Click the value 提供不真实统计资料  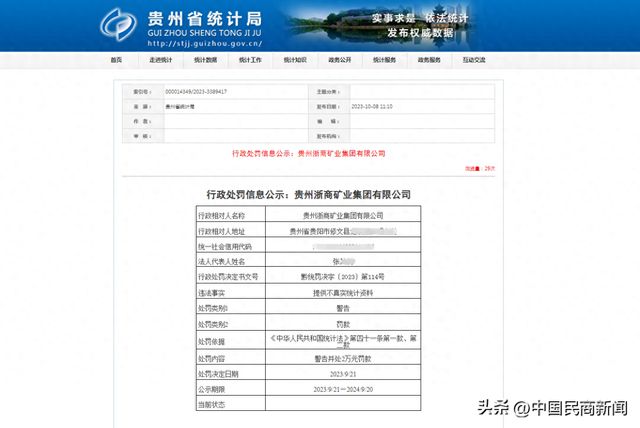click(x=343, y=293)
